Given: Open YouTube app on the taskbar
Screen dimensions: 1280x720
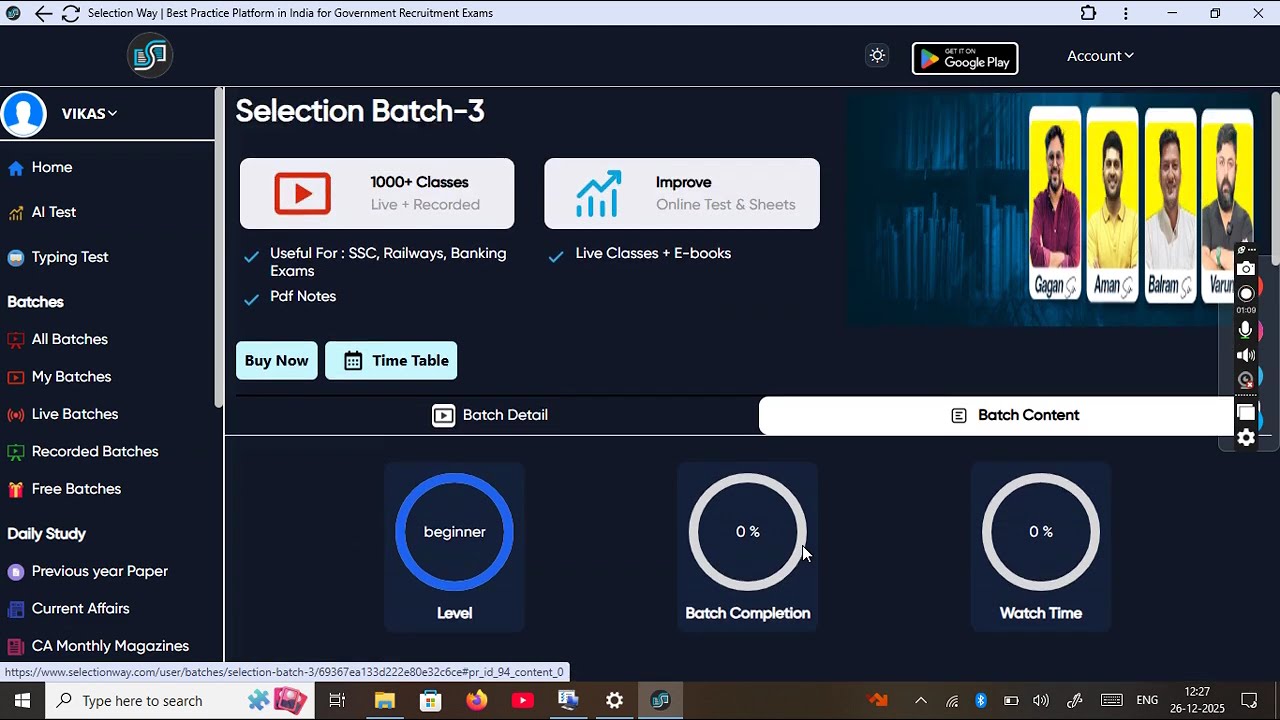Looking at the screenshot, I should [x=523, y=700].
